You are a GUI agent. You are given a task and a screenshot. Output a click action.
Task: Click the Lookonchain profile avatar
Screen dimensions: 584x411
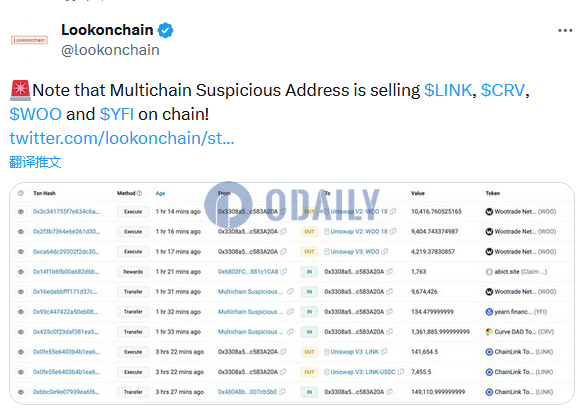[29, 40]
